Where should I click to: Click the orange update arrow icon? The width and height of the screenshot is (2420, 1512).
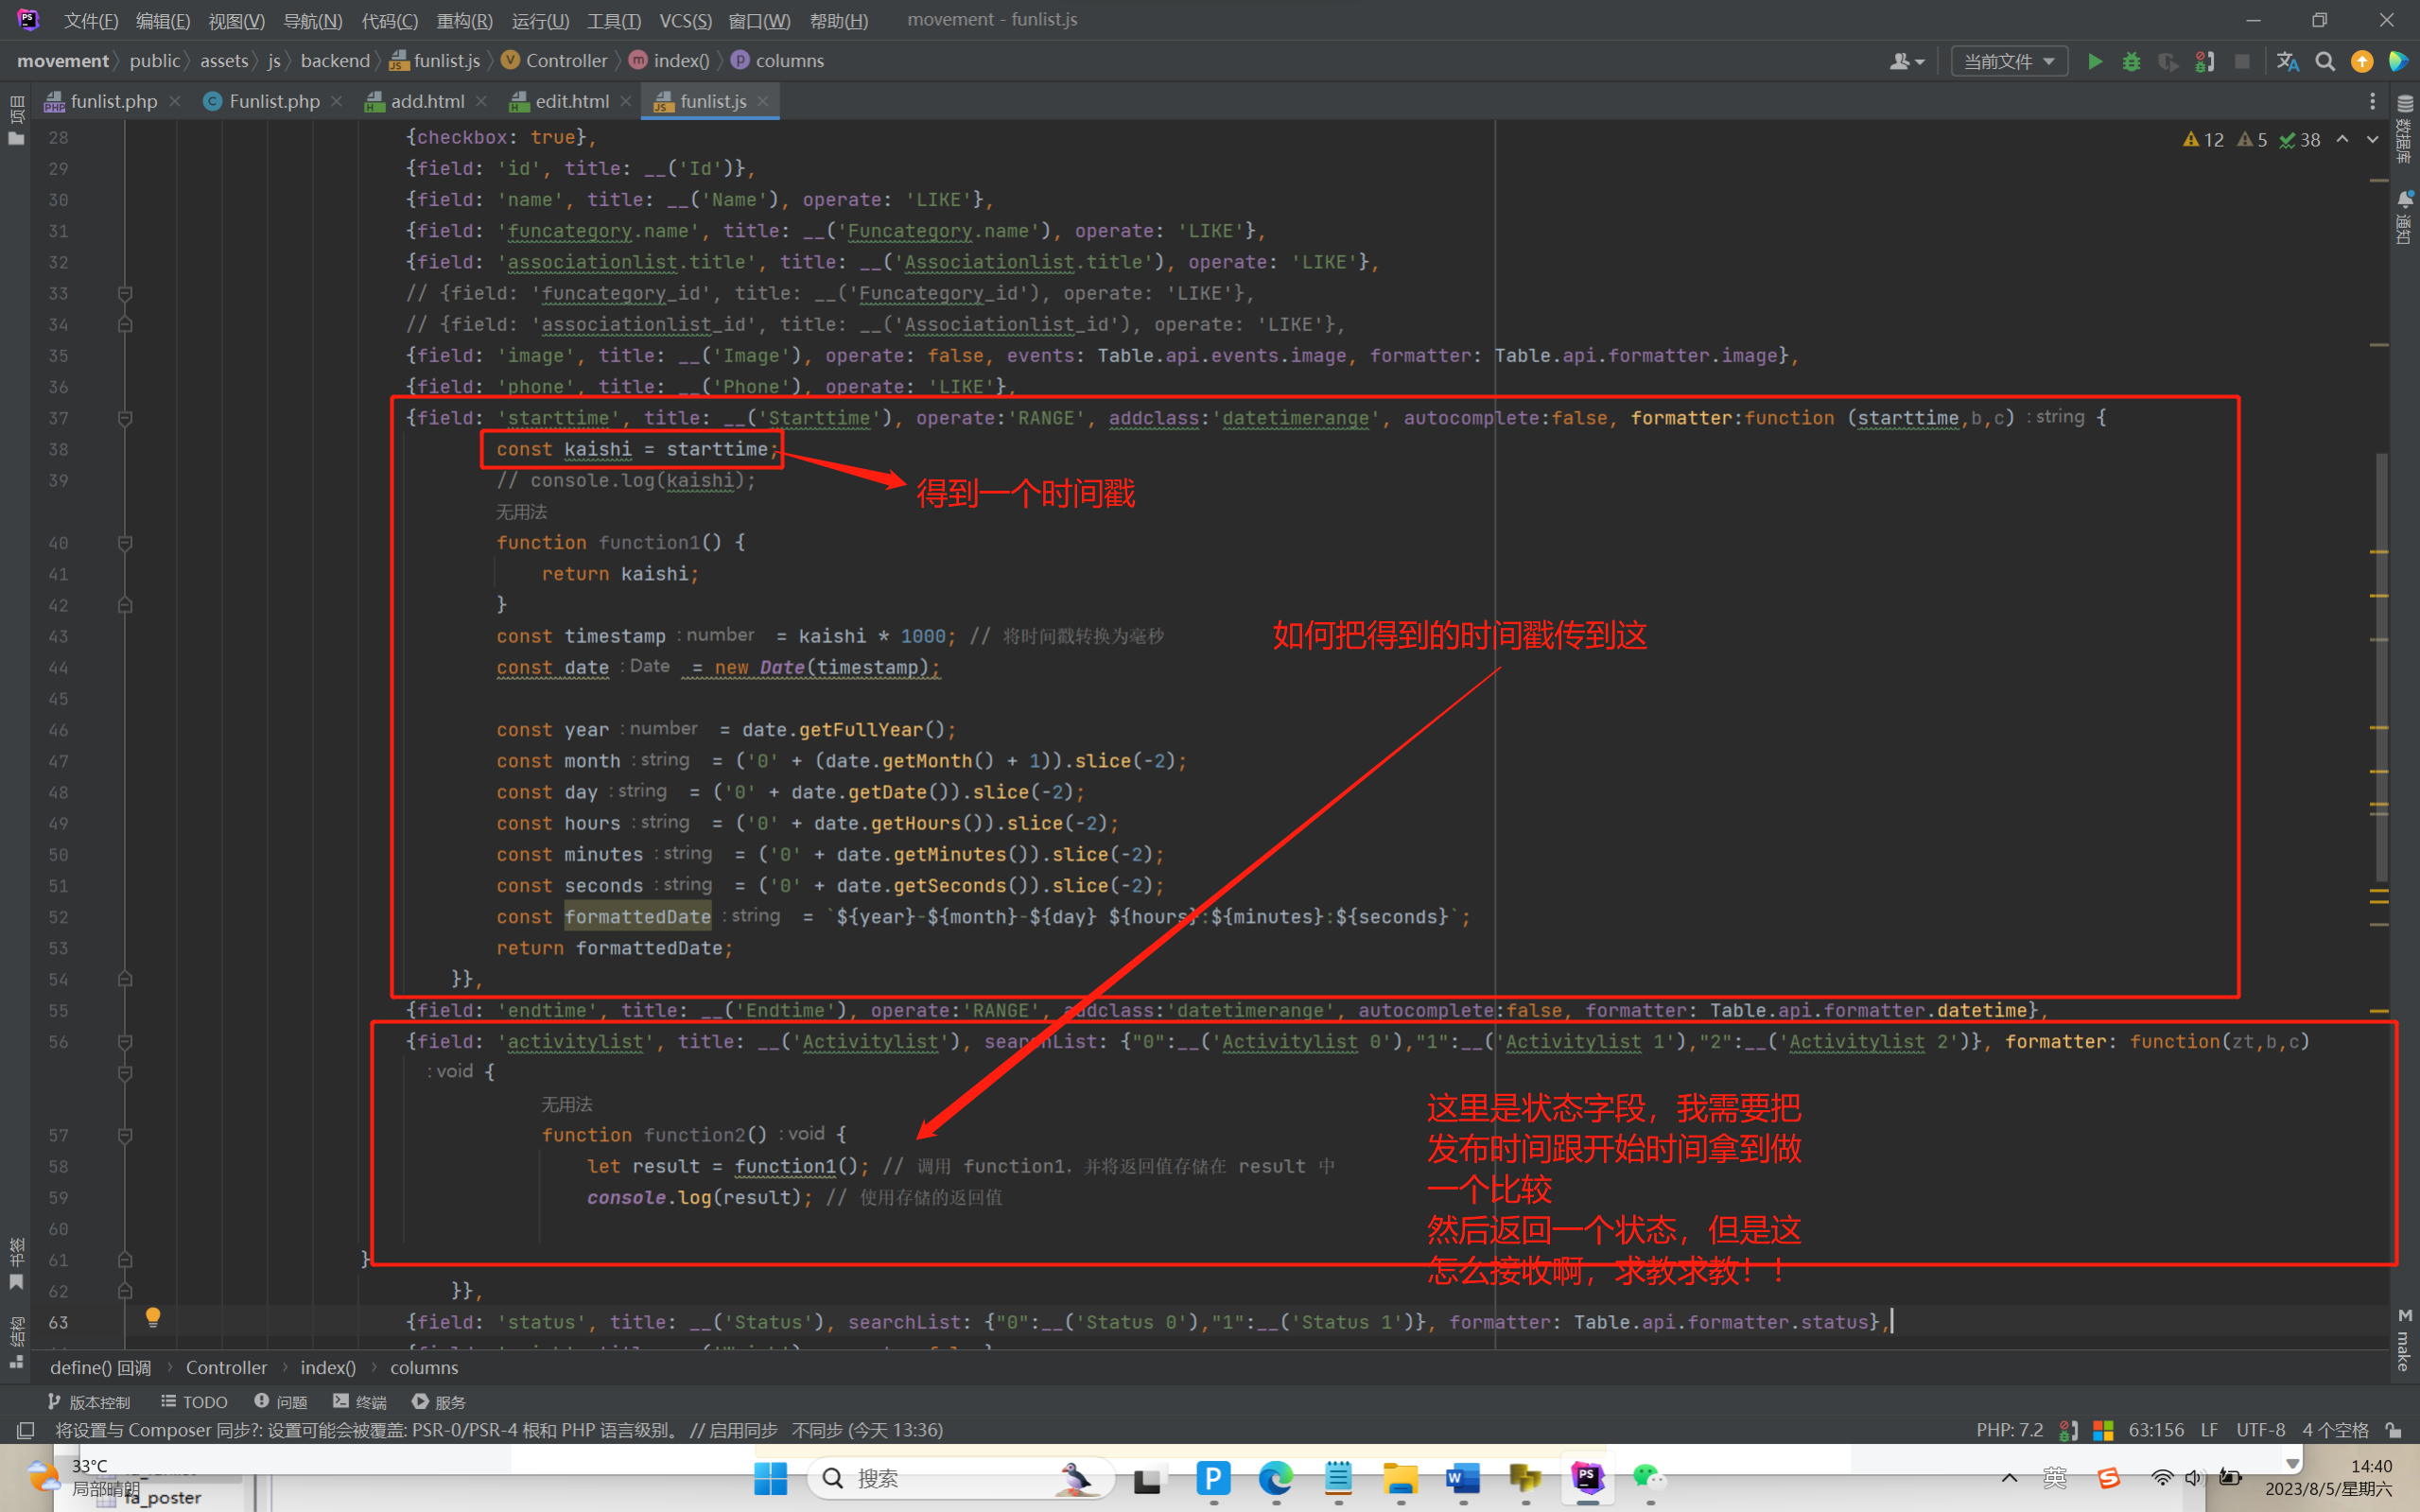[2362, 61]
